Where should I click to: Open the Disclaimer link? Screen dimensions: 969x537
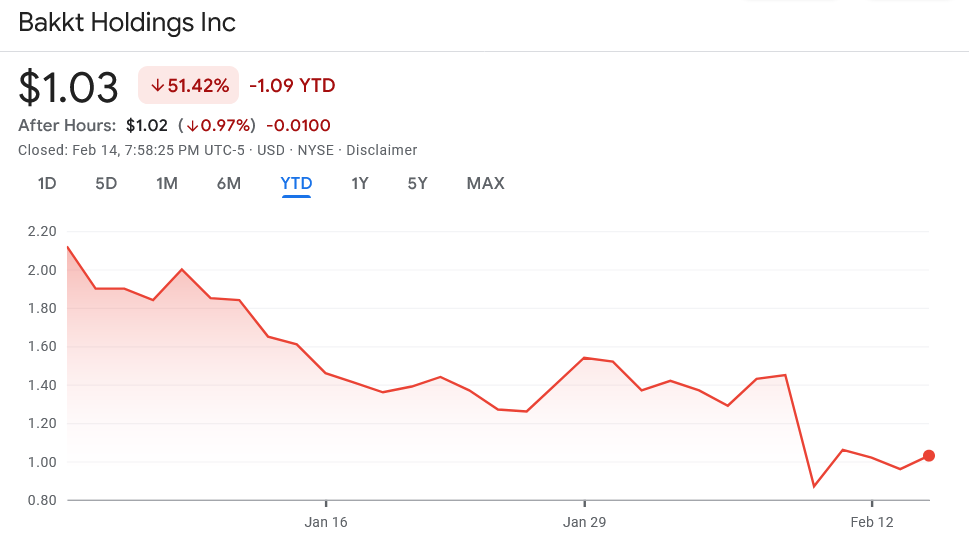coord(381,150)
